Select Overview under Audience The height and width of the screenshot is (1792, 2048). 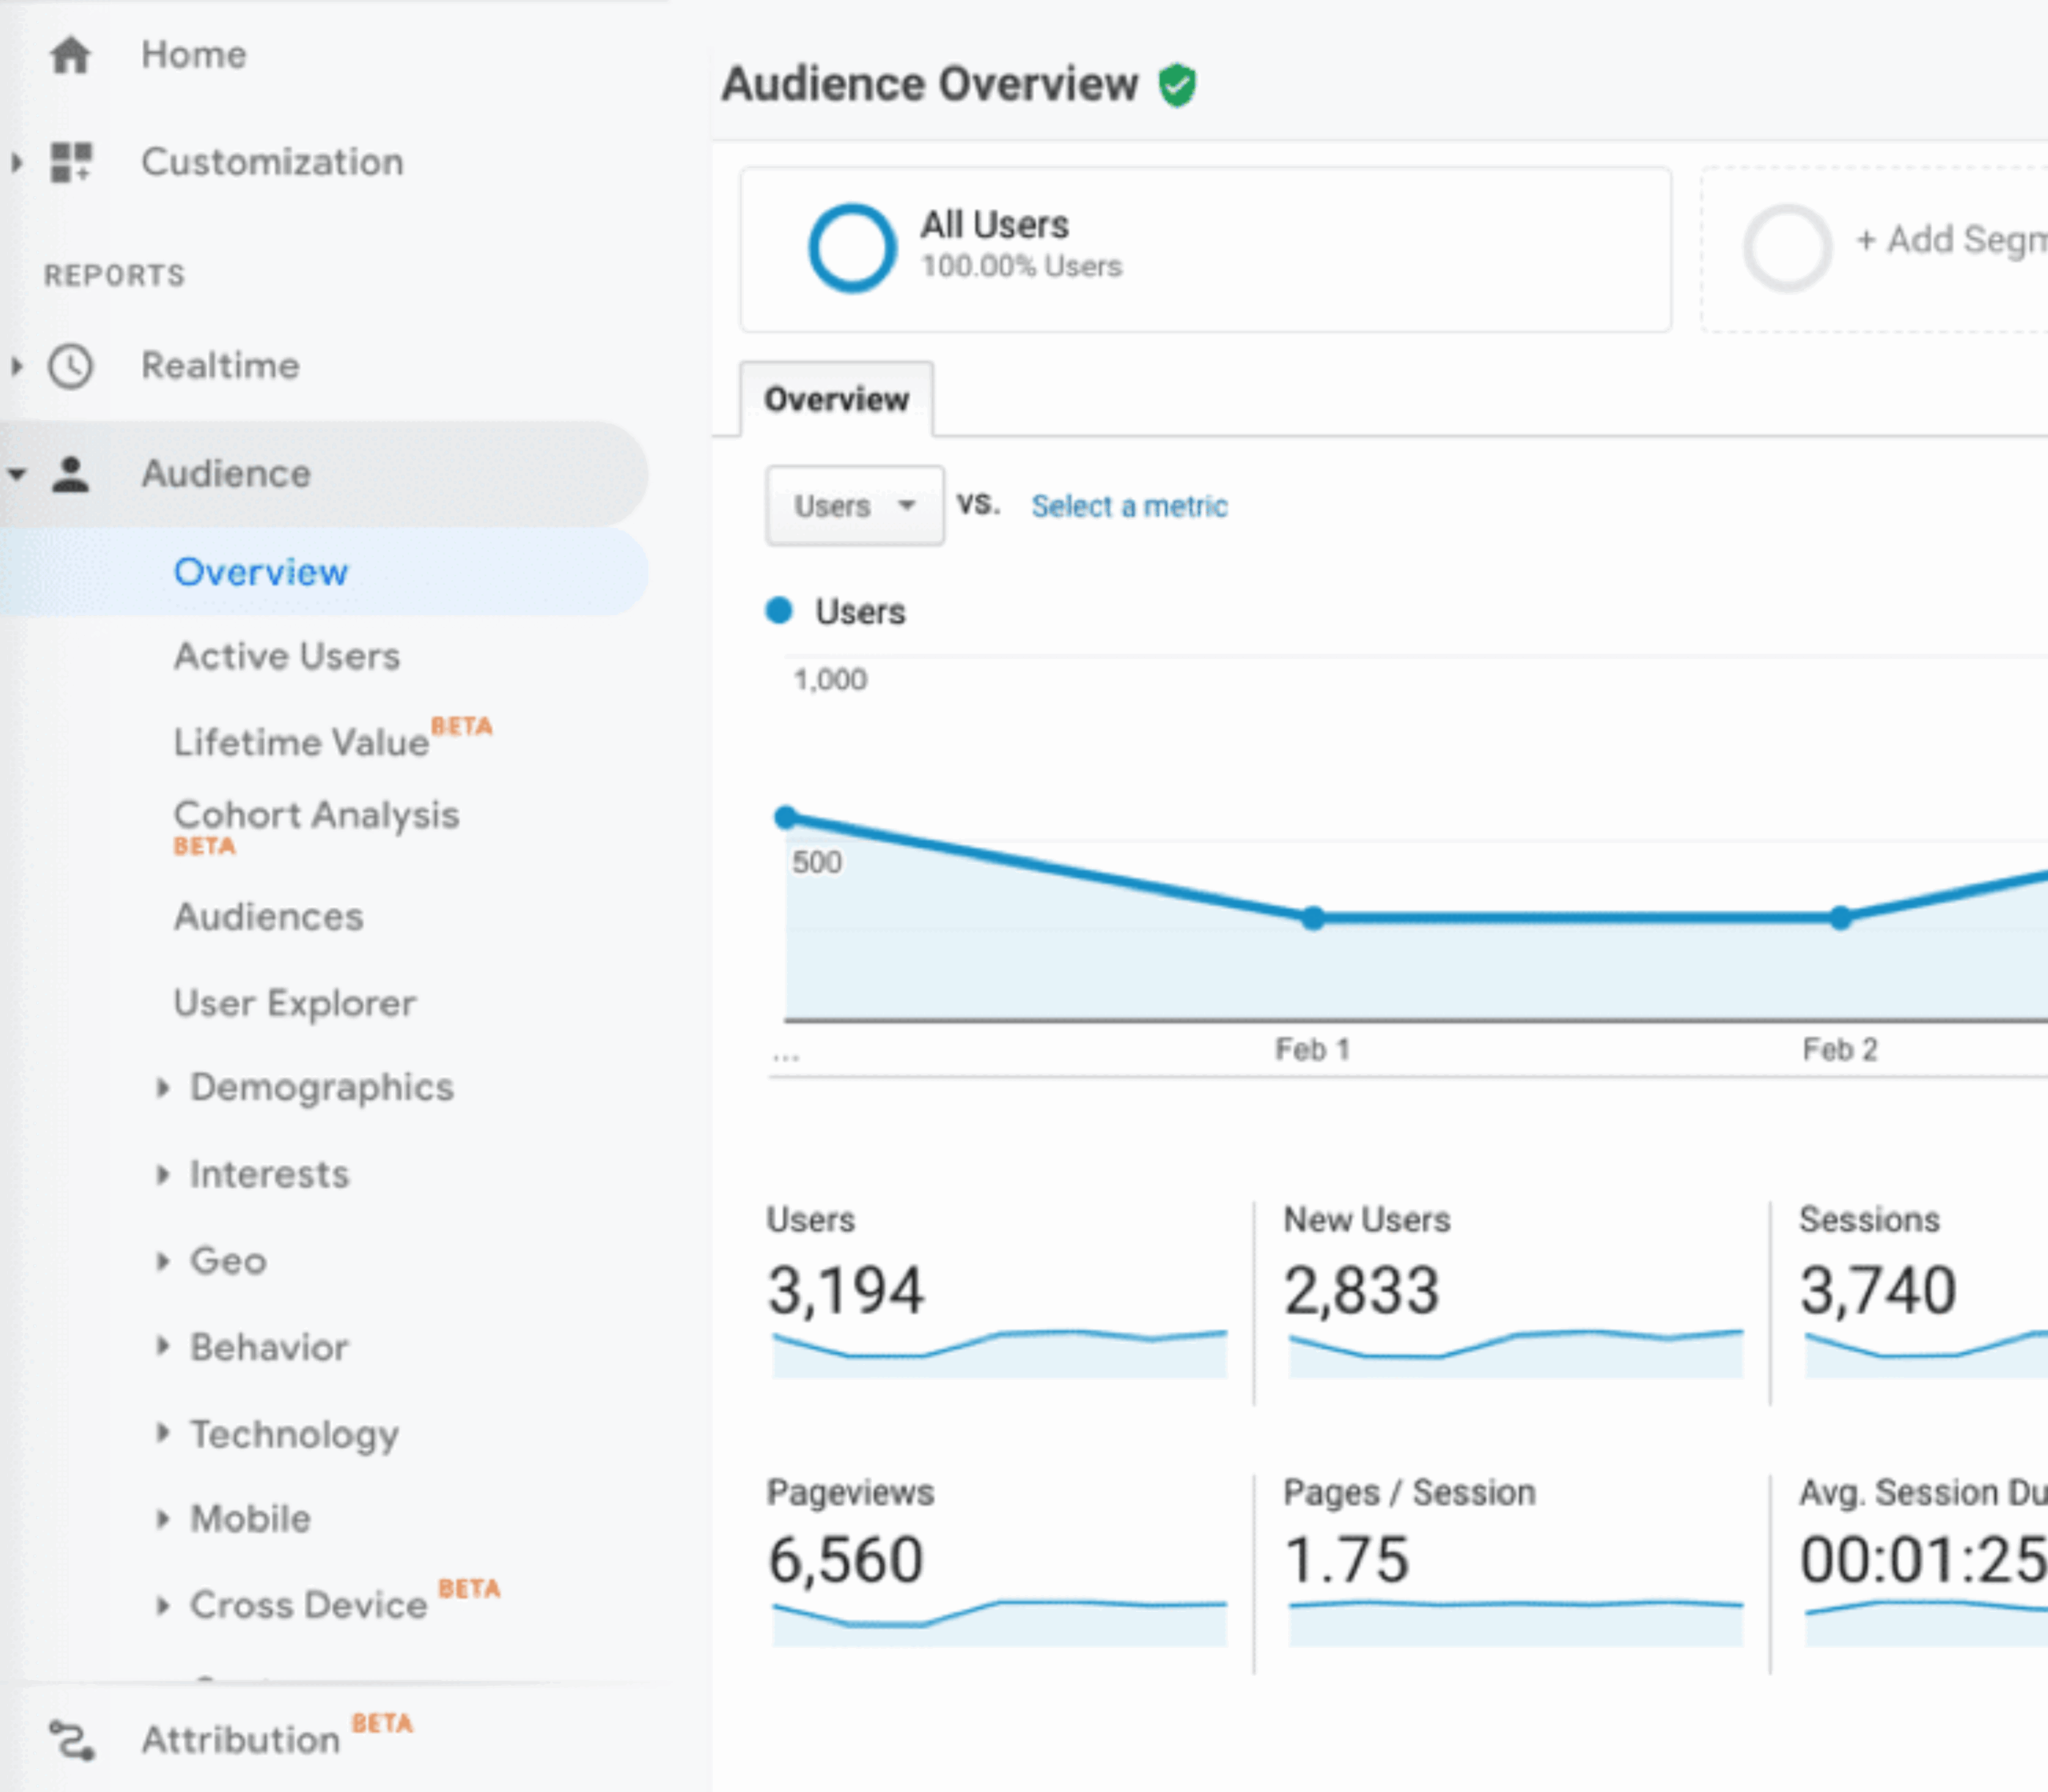tap(261, 572)
